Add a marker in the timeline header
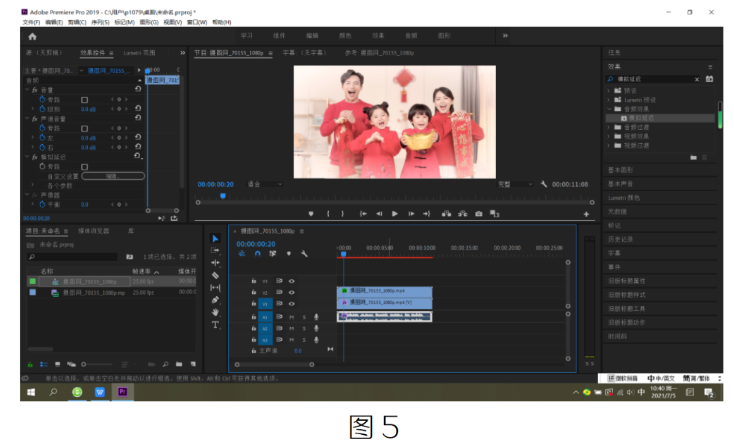The image size is (734, 445). (289, 254)
